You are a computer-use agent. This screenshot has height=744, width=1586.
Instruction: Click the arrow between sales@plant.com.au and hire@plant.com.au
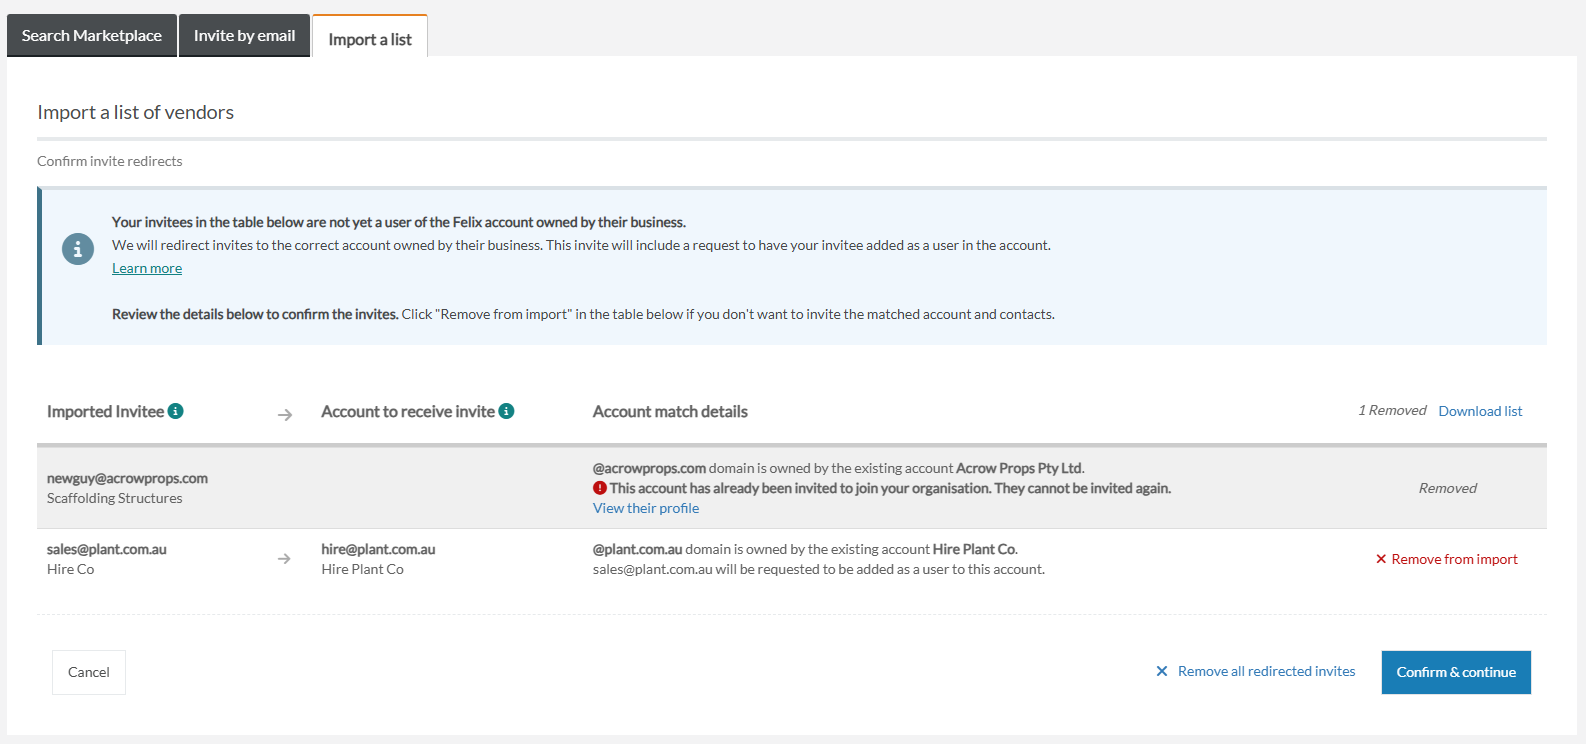point(285,559)
